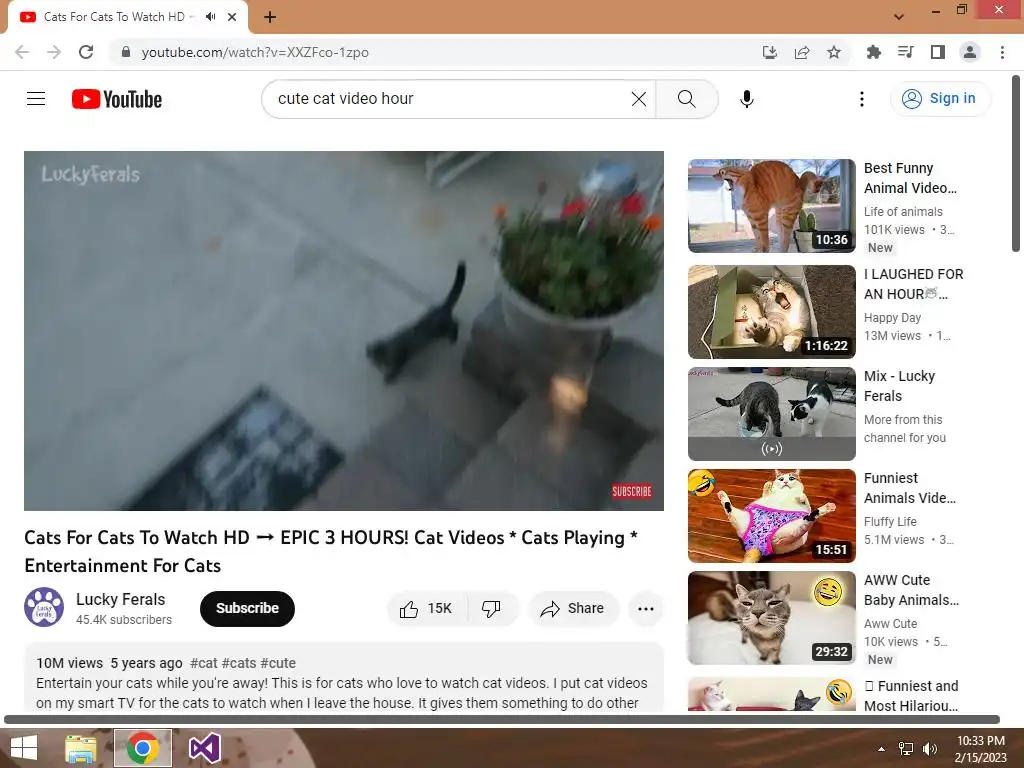Click Happy Day channel name

click(x=892, y=318)
